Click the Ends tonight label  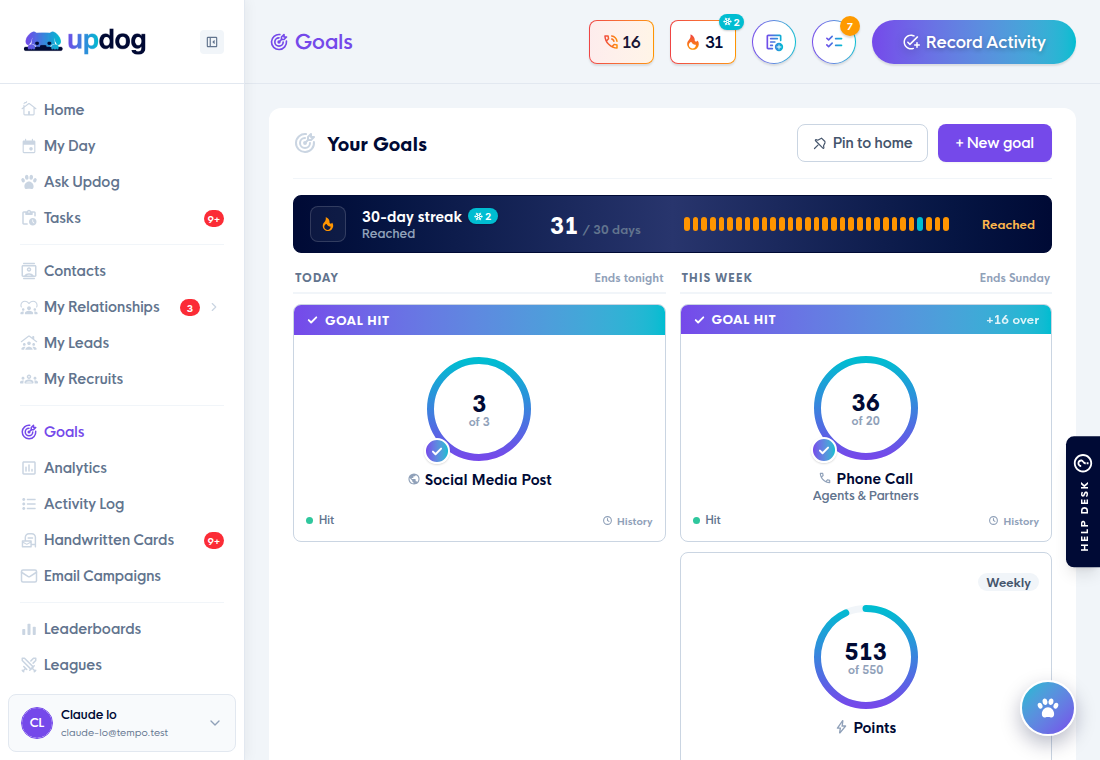(629, 278)
